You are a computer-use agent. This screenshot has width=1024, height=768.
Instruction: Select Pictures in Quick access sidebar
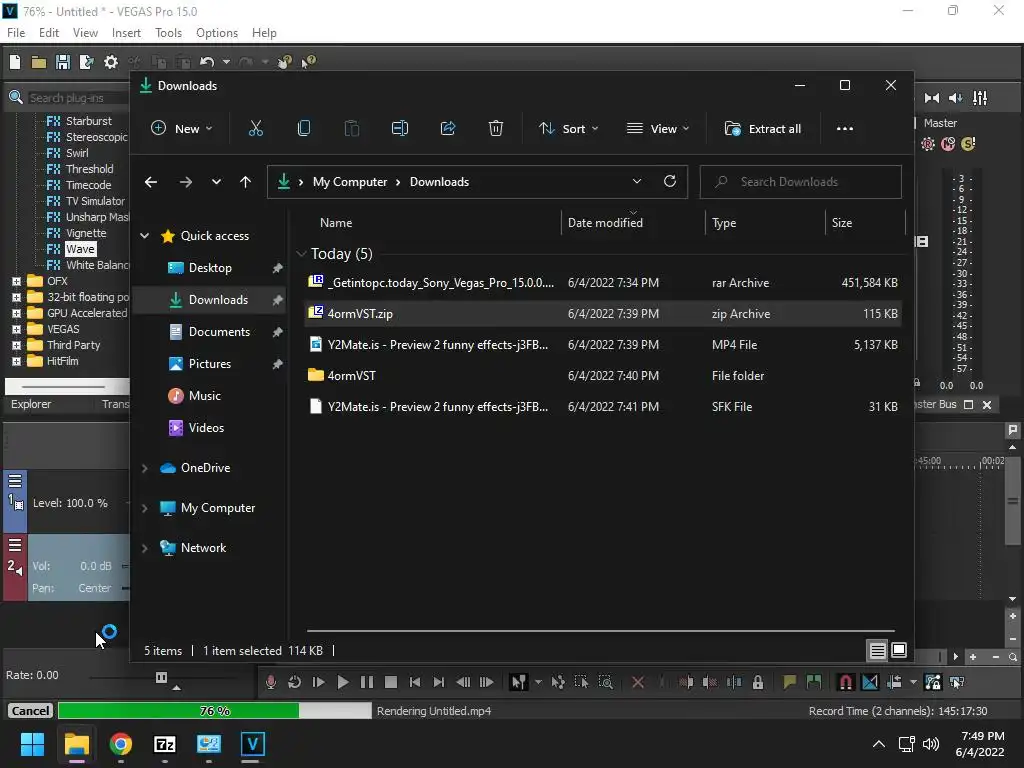210,364
